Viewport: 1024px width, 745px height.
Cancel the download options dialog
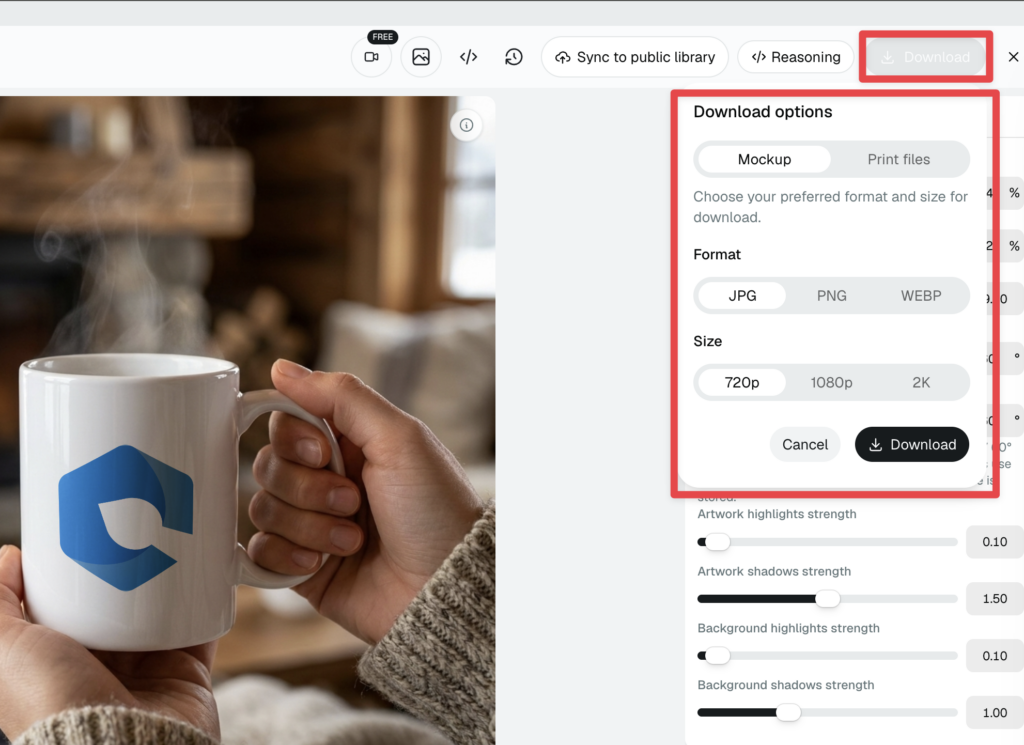coord(805,445)
